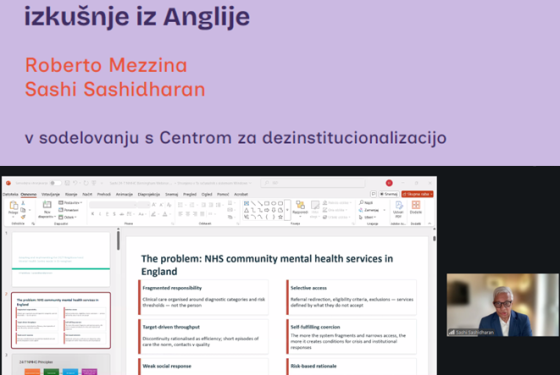The width and height of the screenshot is (560, 375).
Task: Click the Find (Najdi) magnifier icon
Action: 361,202
